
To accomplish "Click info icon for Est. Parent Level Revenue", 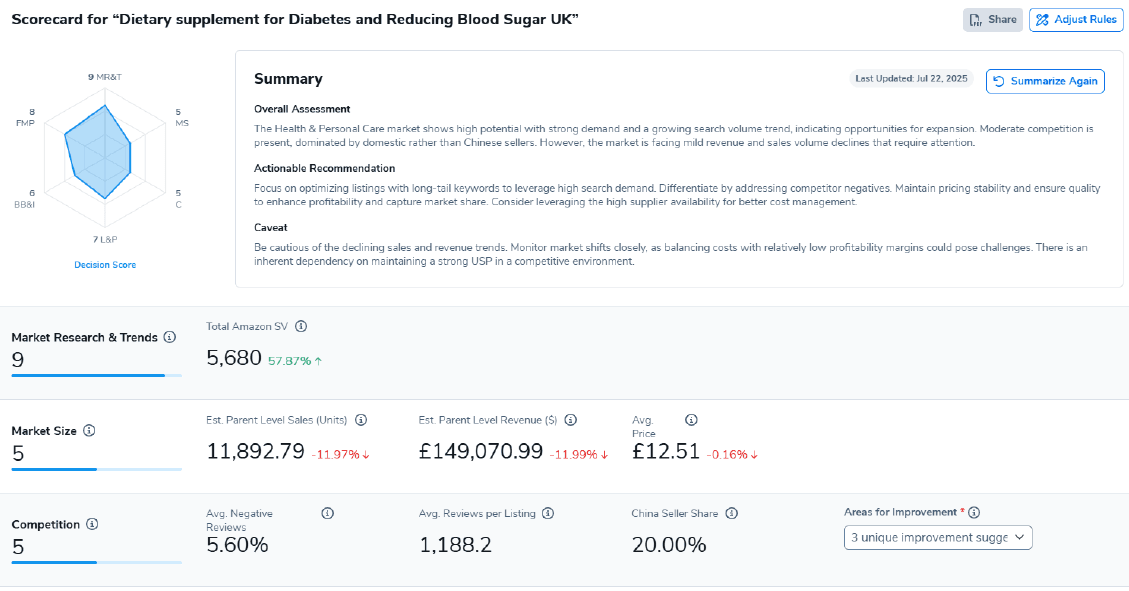I will tap(571, 420).
